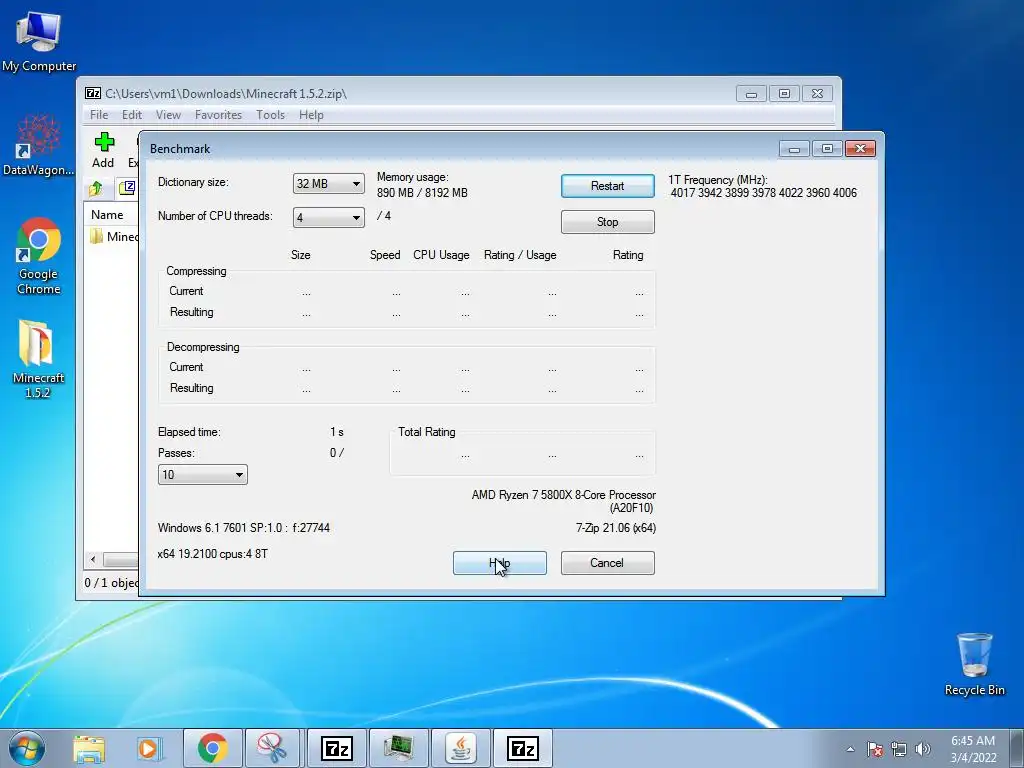Click the Add plus icon in 7-Zip toolbar
The width and height of the screenshot is (1024, 768).
coord(104,142)
